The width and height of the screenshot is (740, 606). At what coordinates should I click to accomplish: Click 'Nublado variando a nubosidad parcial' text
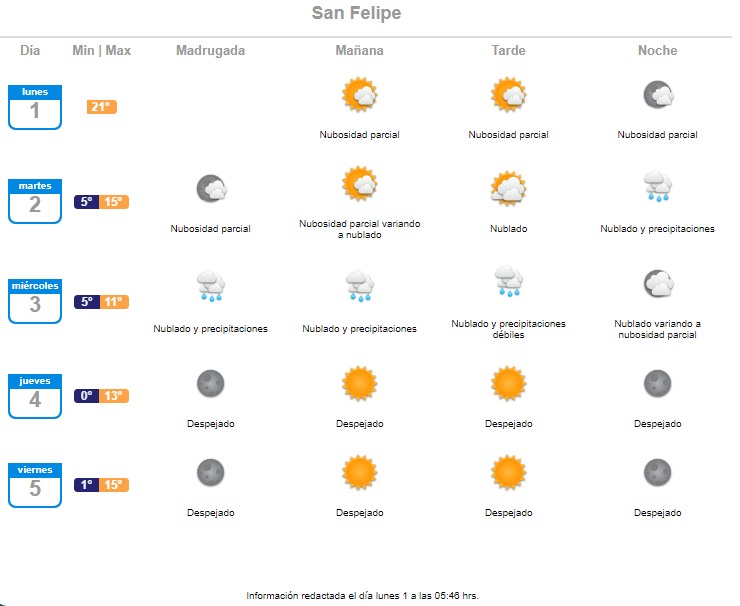point(657,329)
